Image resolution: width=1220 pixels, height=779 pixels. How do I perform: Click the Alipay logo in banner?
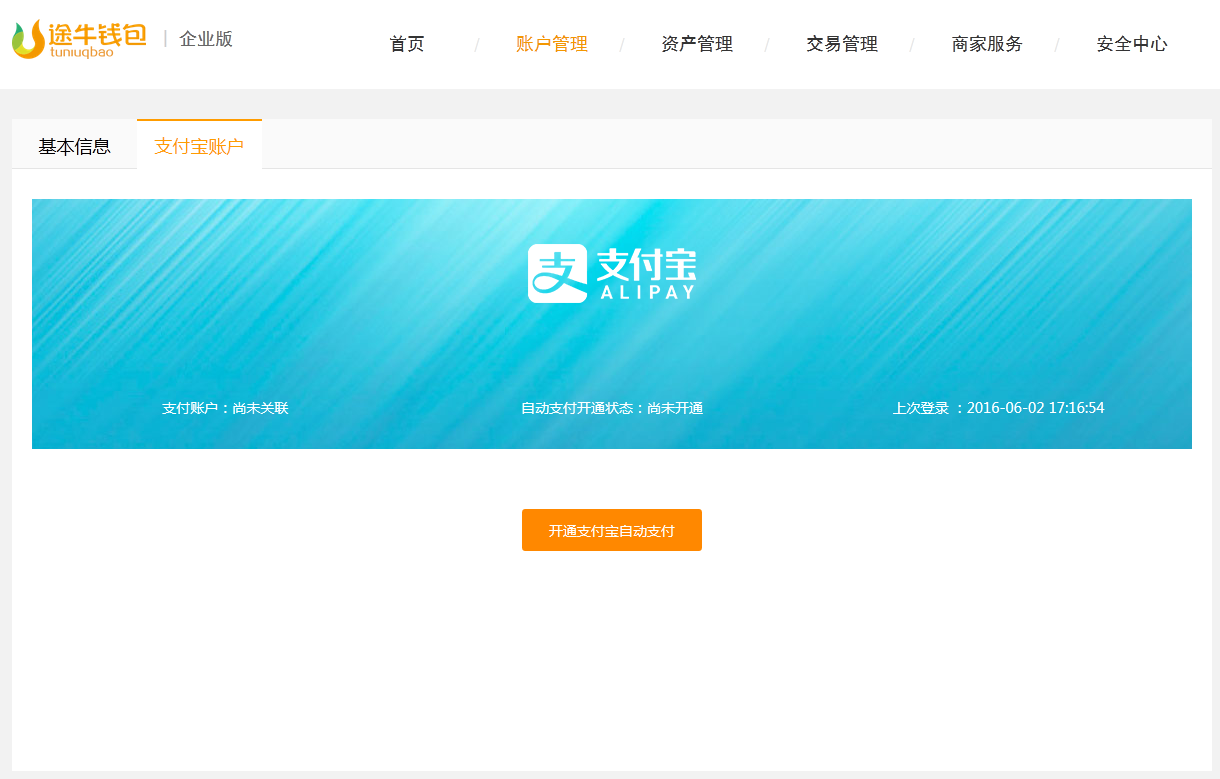click(x=612, y=273)
